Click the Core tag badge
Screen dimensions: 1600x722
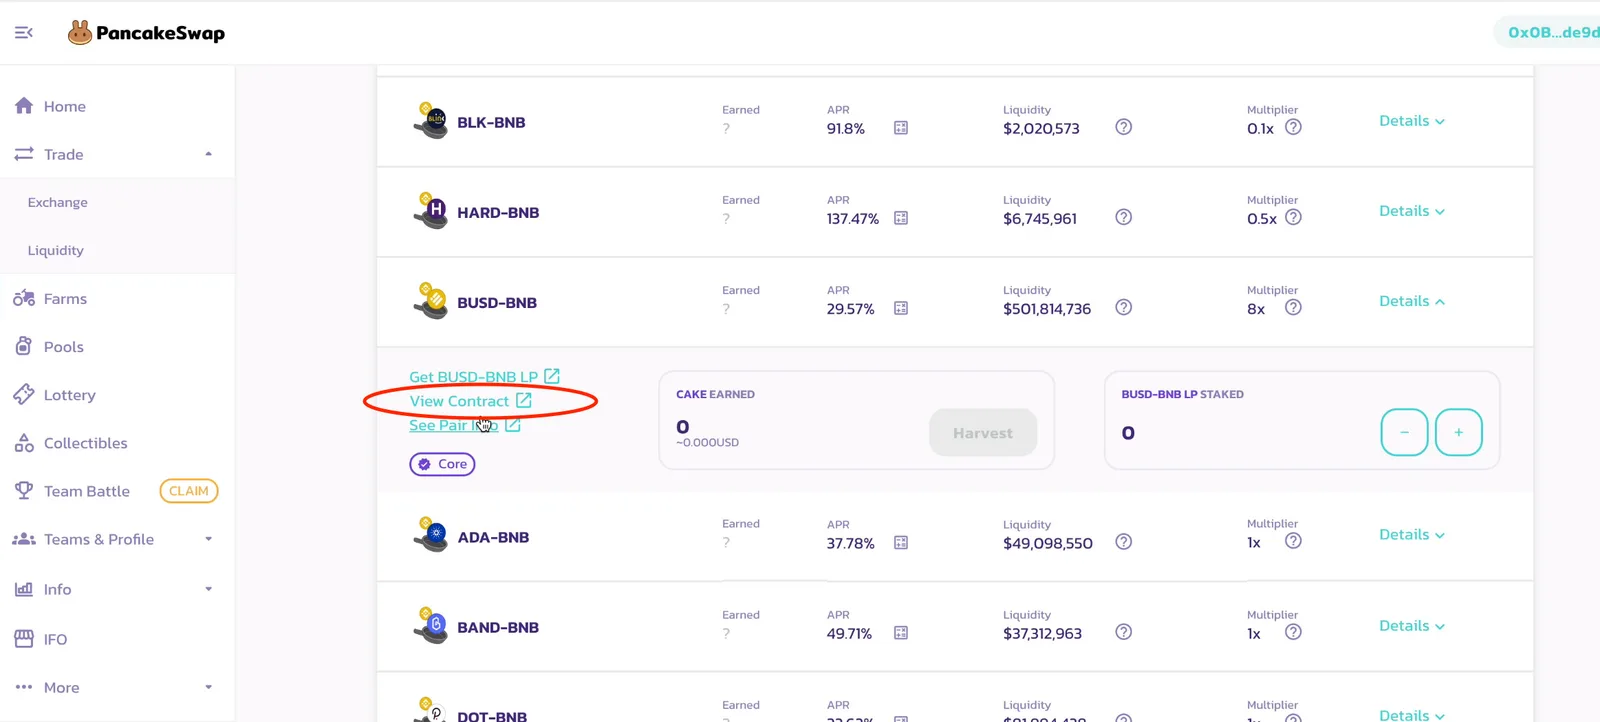(442, 464)
